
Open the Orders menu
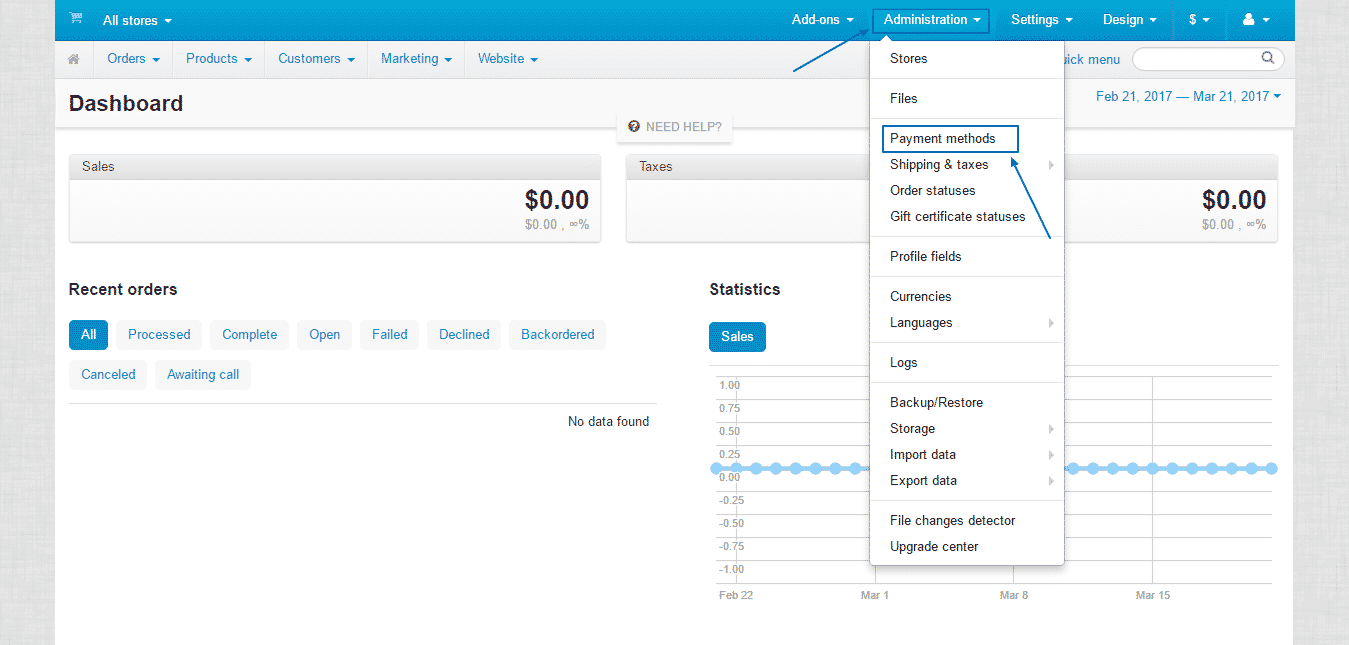point(132,58)
